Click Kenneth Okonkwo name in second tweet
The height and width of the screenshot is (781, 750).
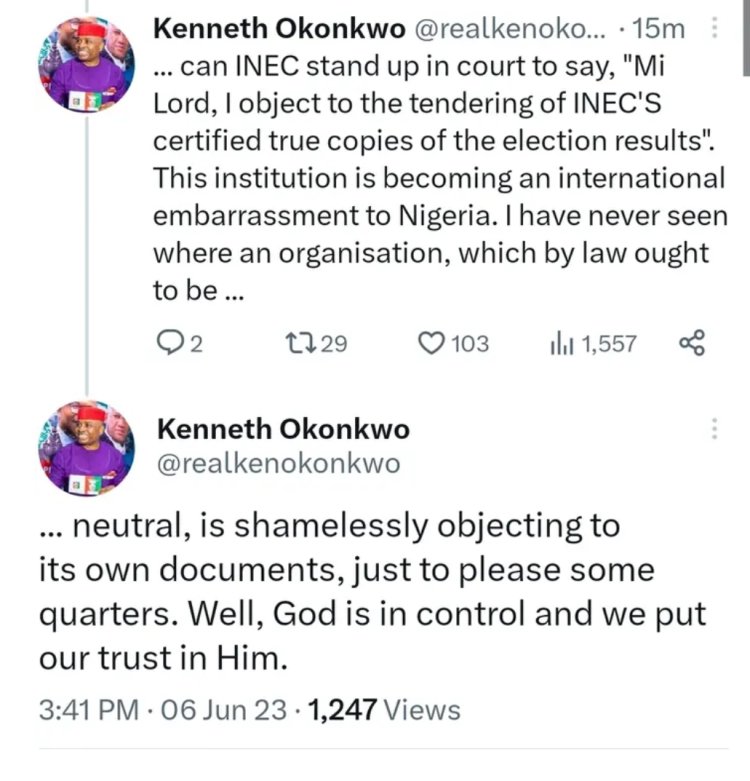pyautogui.click(x=283, y=429)
